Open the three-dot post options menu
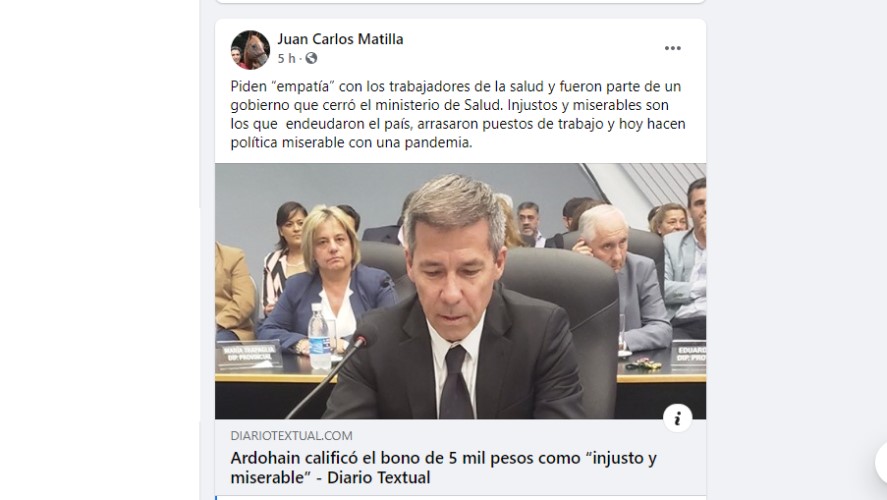Image resolution: width=887 pixels, height=500 pixels. coord(673,48)
